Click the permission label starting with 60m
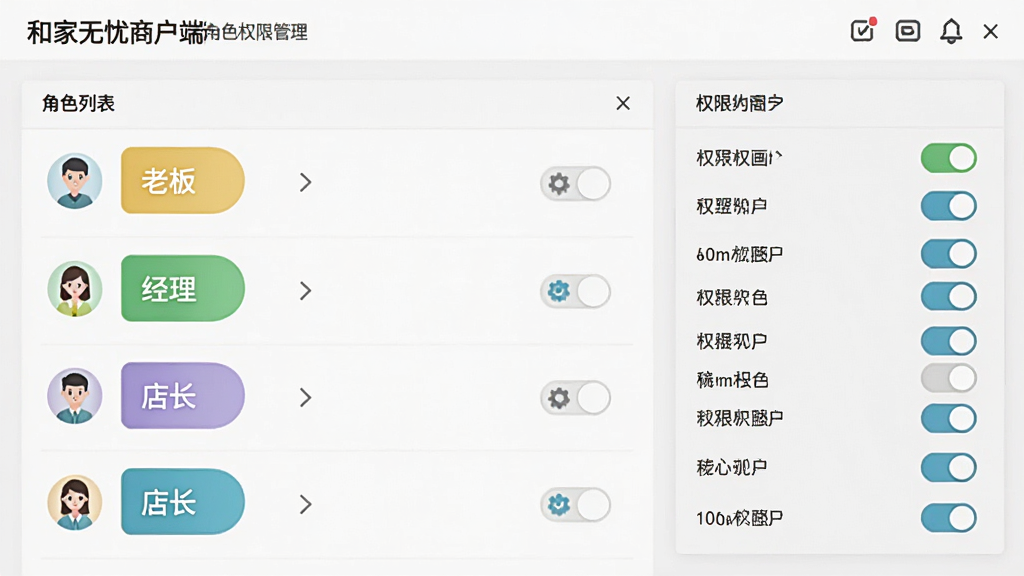 click(739, 254)
